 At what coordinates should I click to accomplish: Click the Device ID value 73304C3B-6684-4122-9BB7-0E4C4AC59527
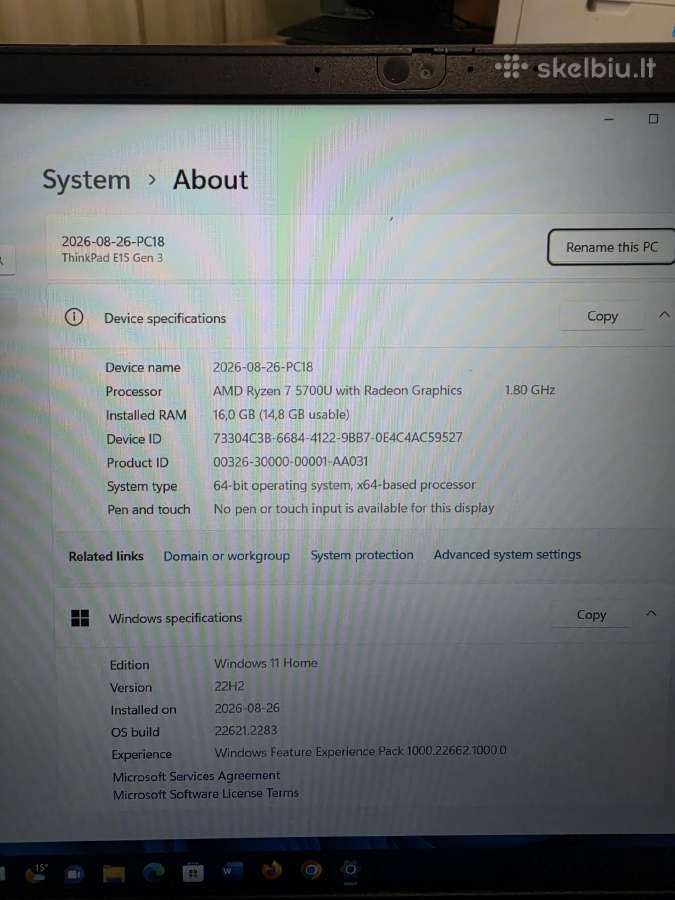tap(338, 437)
